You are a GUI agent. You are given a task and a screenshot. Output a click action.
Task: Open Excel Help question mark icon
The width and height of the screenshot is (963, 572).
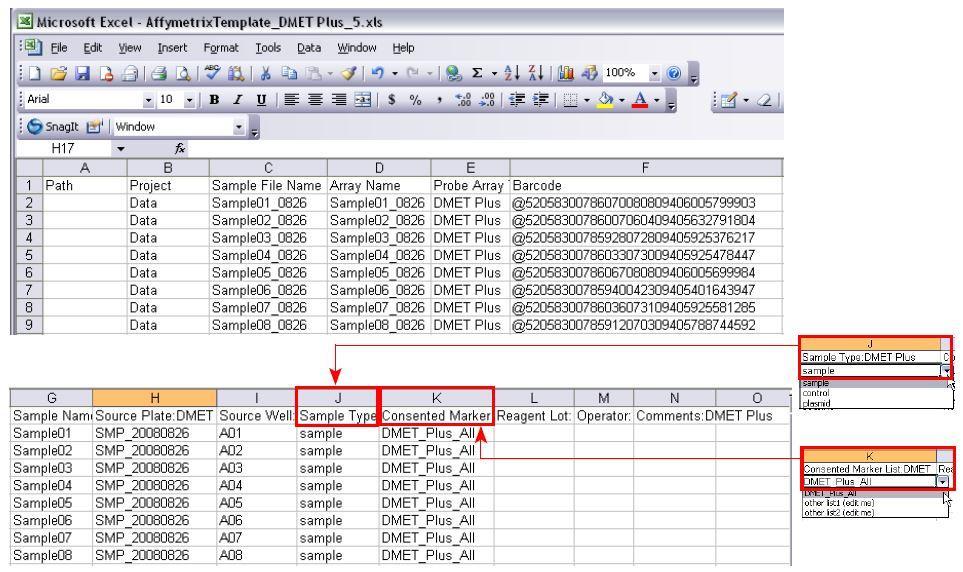(x=674, y=74)
